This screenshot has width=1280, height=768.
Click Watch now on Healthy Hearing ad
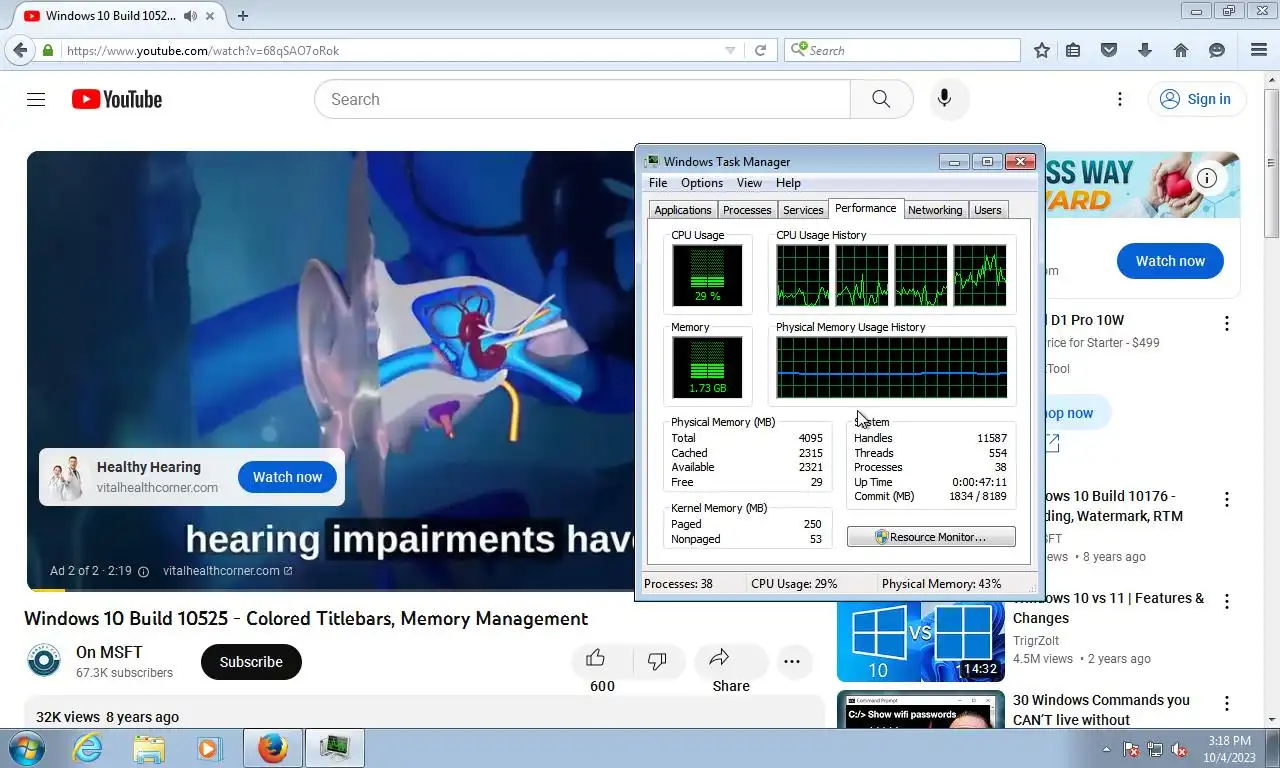click(287, 477)
